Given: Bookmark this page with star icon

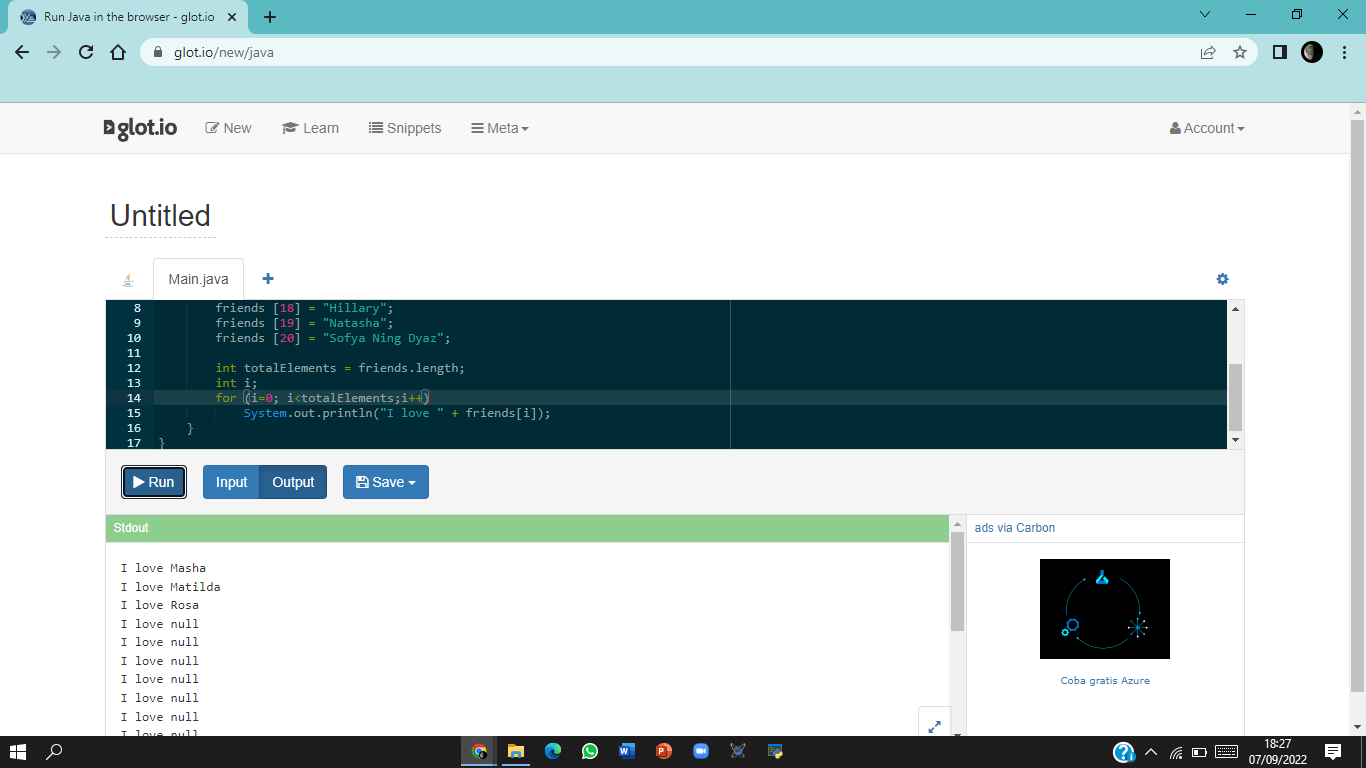Looking at the screenshot, I should pos(1240,52).
